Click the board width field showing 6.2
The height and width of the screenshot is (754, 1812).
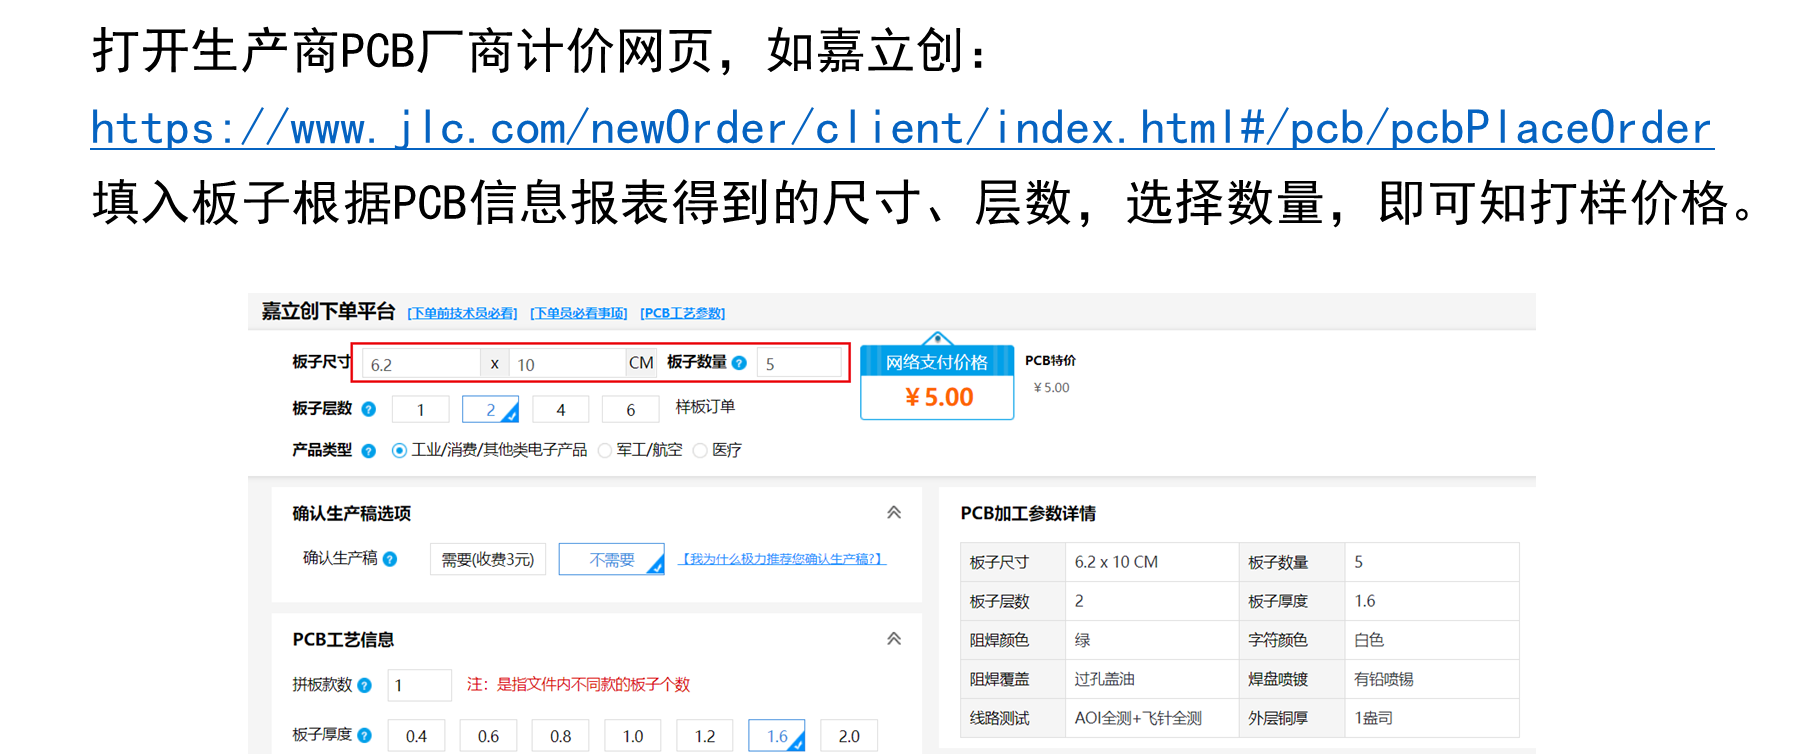pyautogui.click(x=421, y=364)
